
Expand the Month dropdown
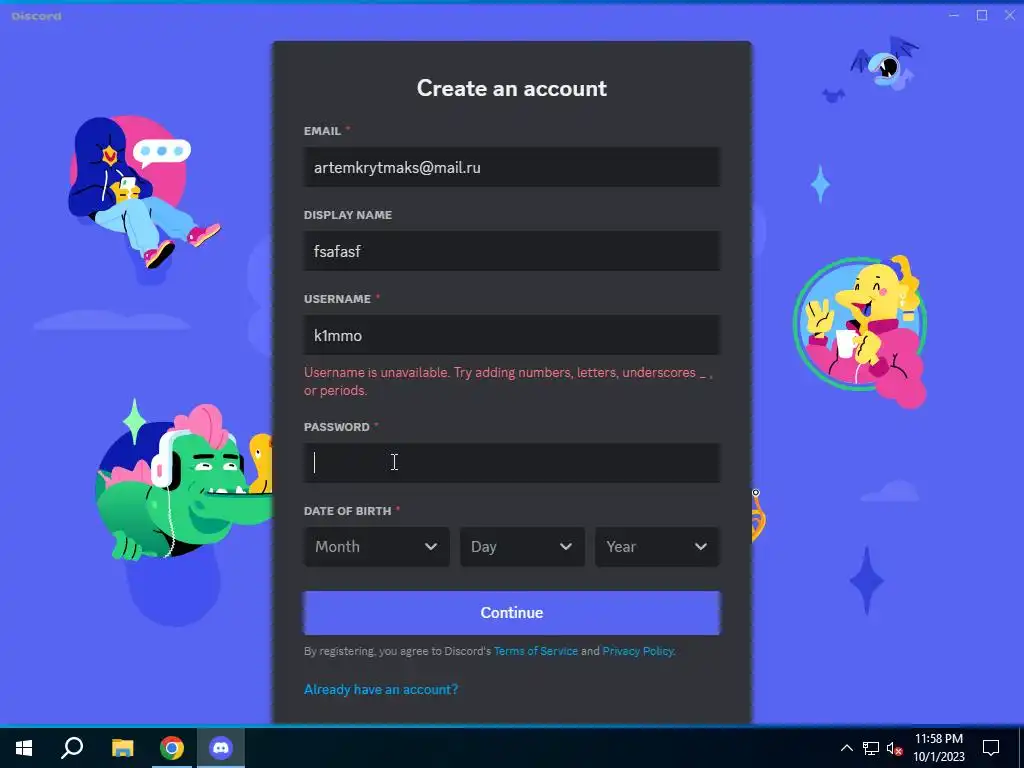pyautogui.click(x=376, y=547)
